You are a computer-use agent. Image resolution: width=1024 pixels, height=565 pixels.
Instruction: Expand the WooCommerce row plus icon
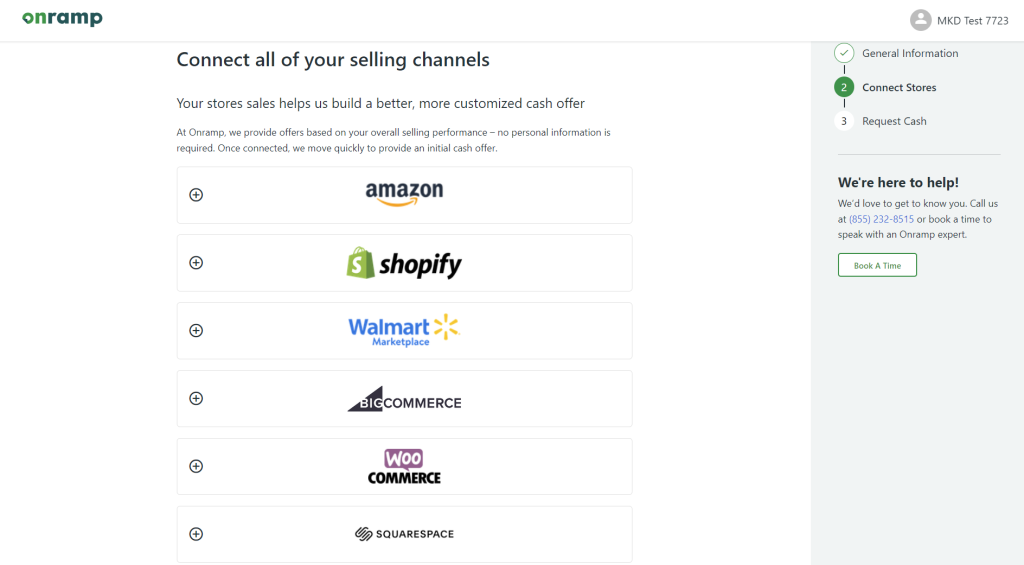click(196, 466)
